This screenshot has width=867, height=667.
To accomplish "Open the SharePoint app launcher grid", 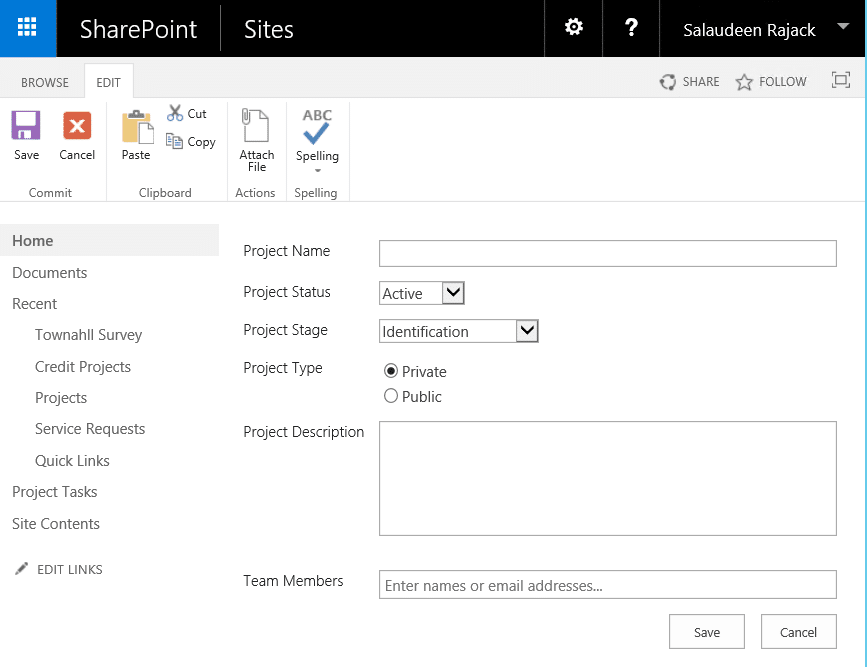I will pos(27,27).
